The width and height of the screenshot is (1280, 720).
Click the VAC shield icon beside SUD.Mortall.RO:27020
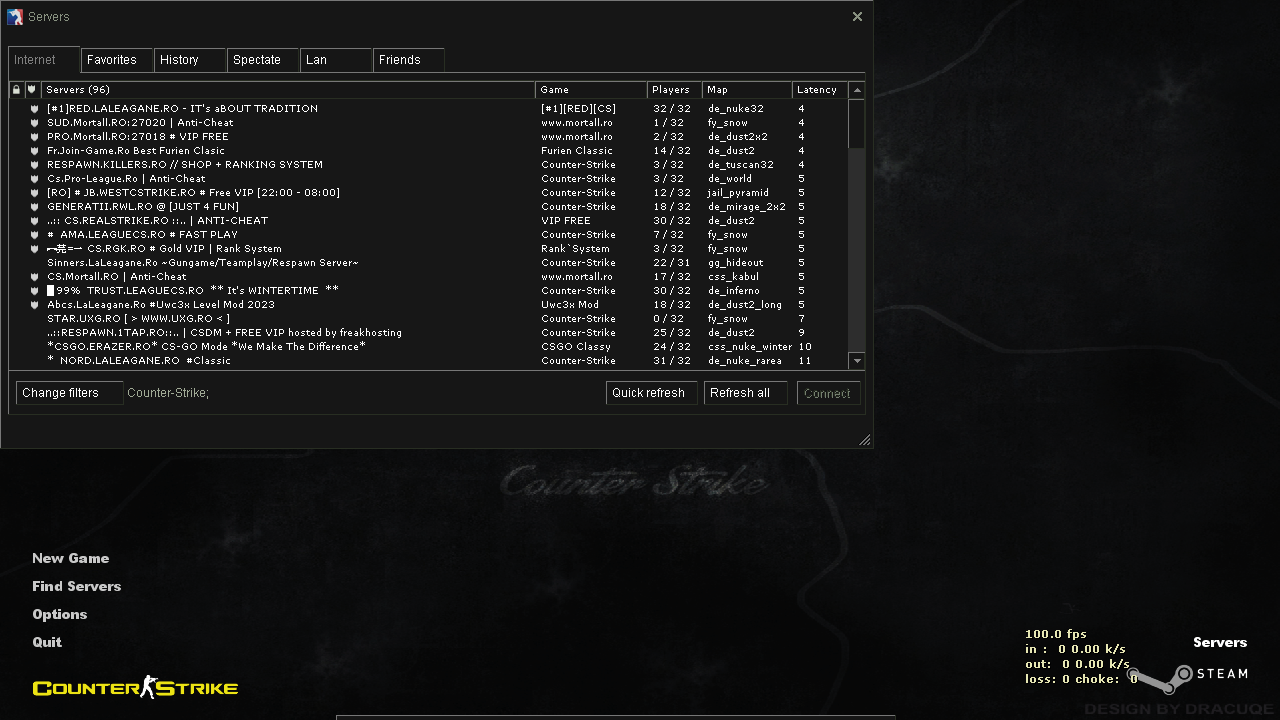tap(34, 123)
